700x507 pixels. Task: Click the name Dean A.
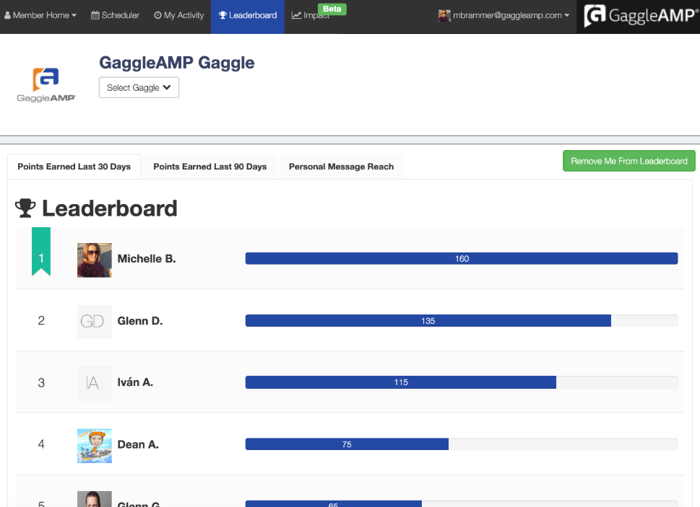point(138,444)
